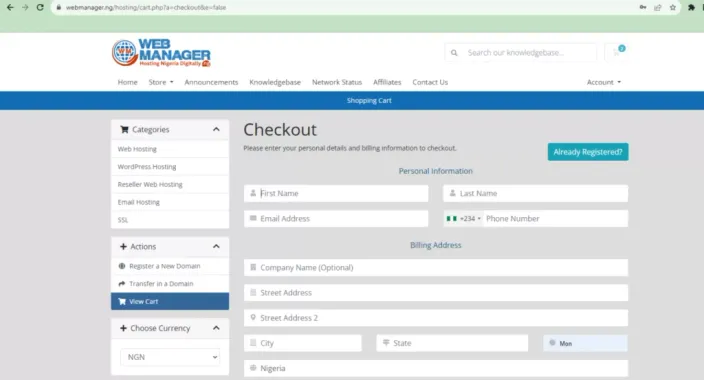Select SSL category
Viewport: 704px width, 380px height.
pos(170,220)
